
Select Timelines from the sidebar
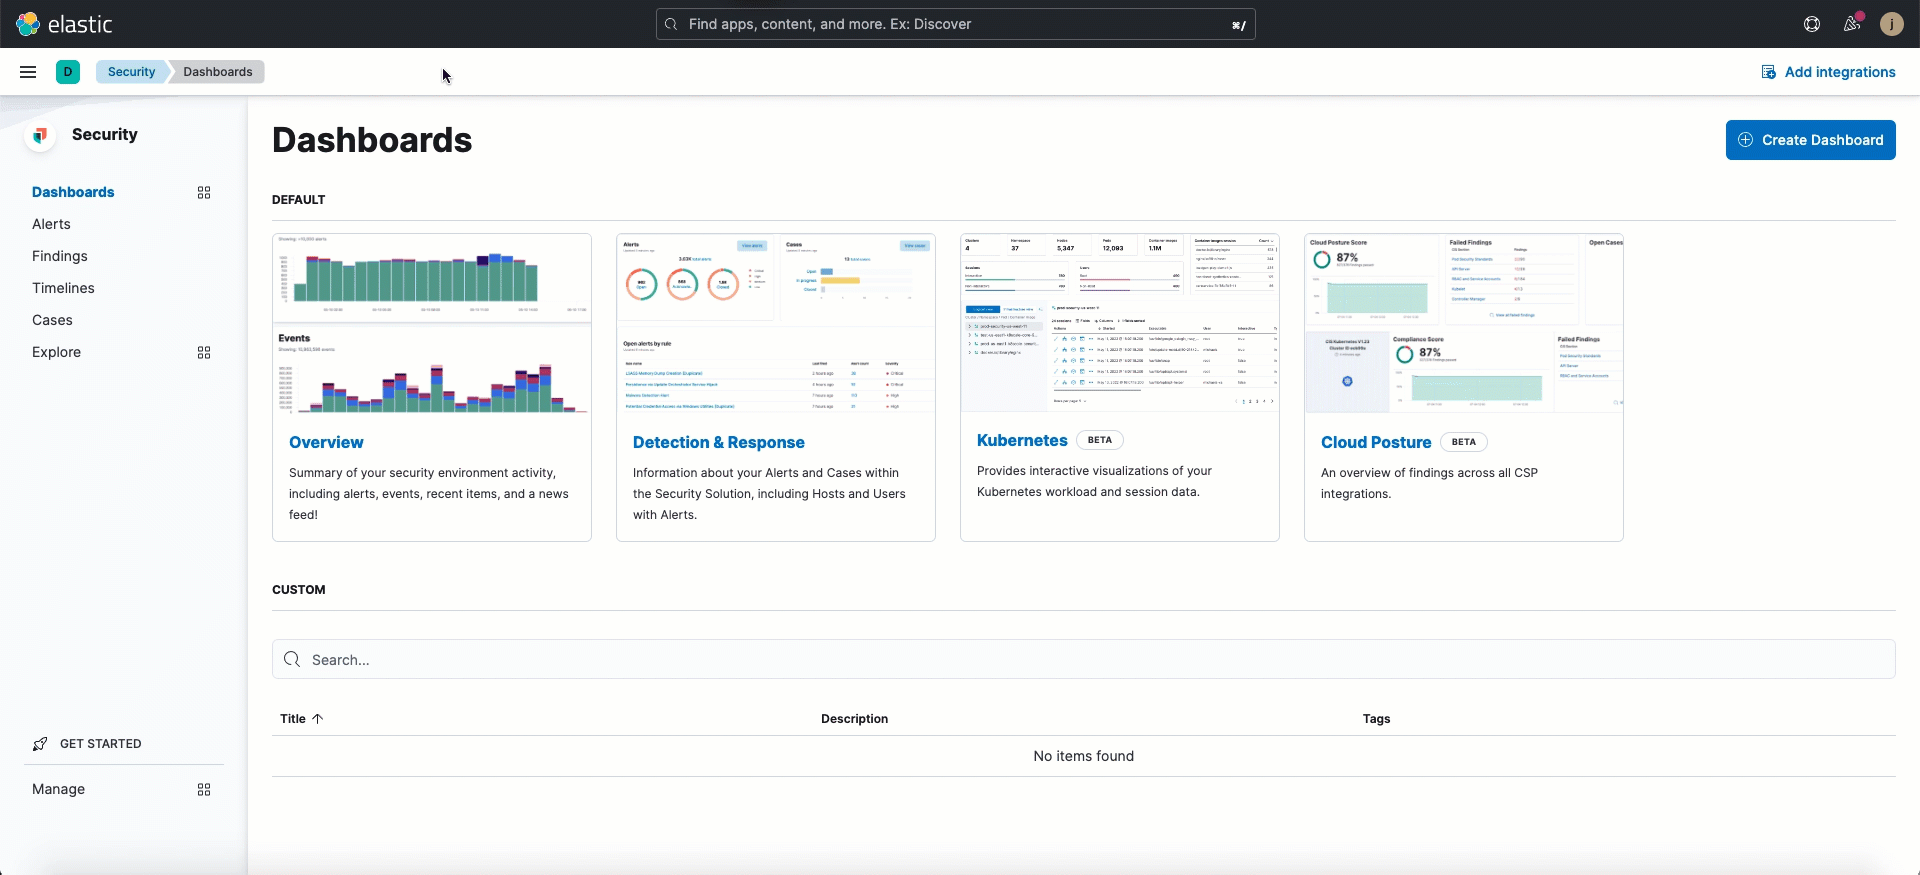click(x=63, y=288)
